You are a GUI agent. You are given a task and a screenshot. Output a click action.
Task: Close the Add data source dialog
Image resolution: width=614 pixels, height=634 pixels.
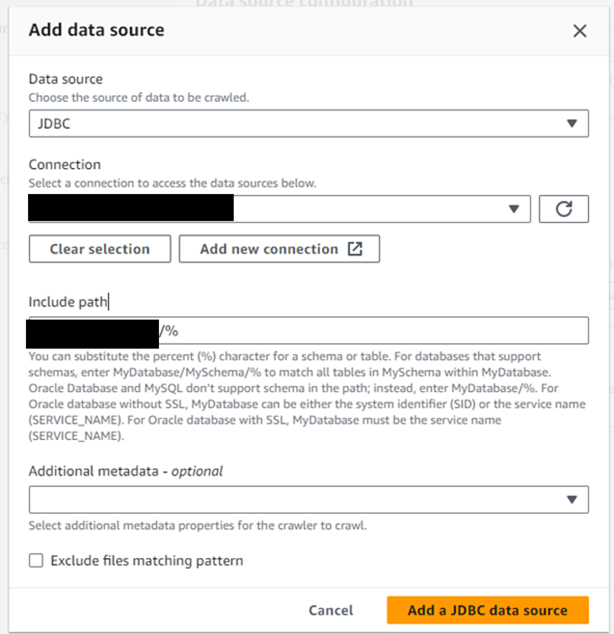click(580, 31)
